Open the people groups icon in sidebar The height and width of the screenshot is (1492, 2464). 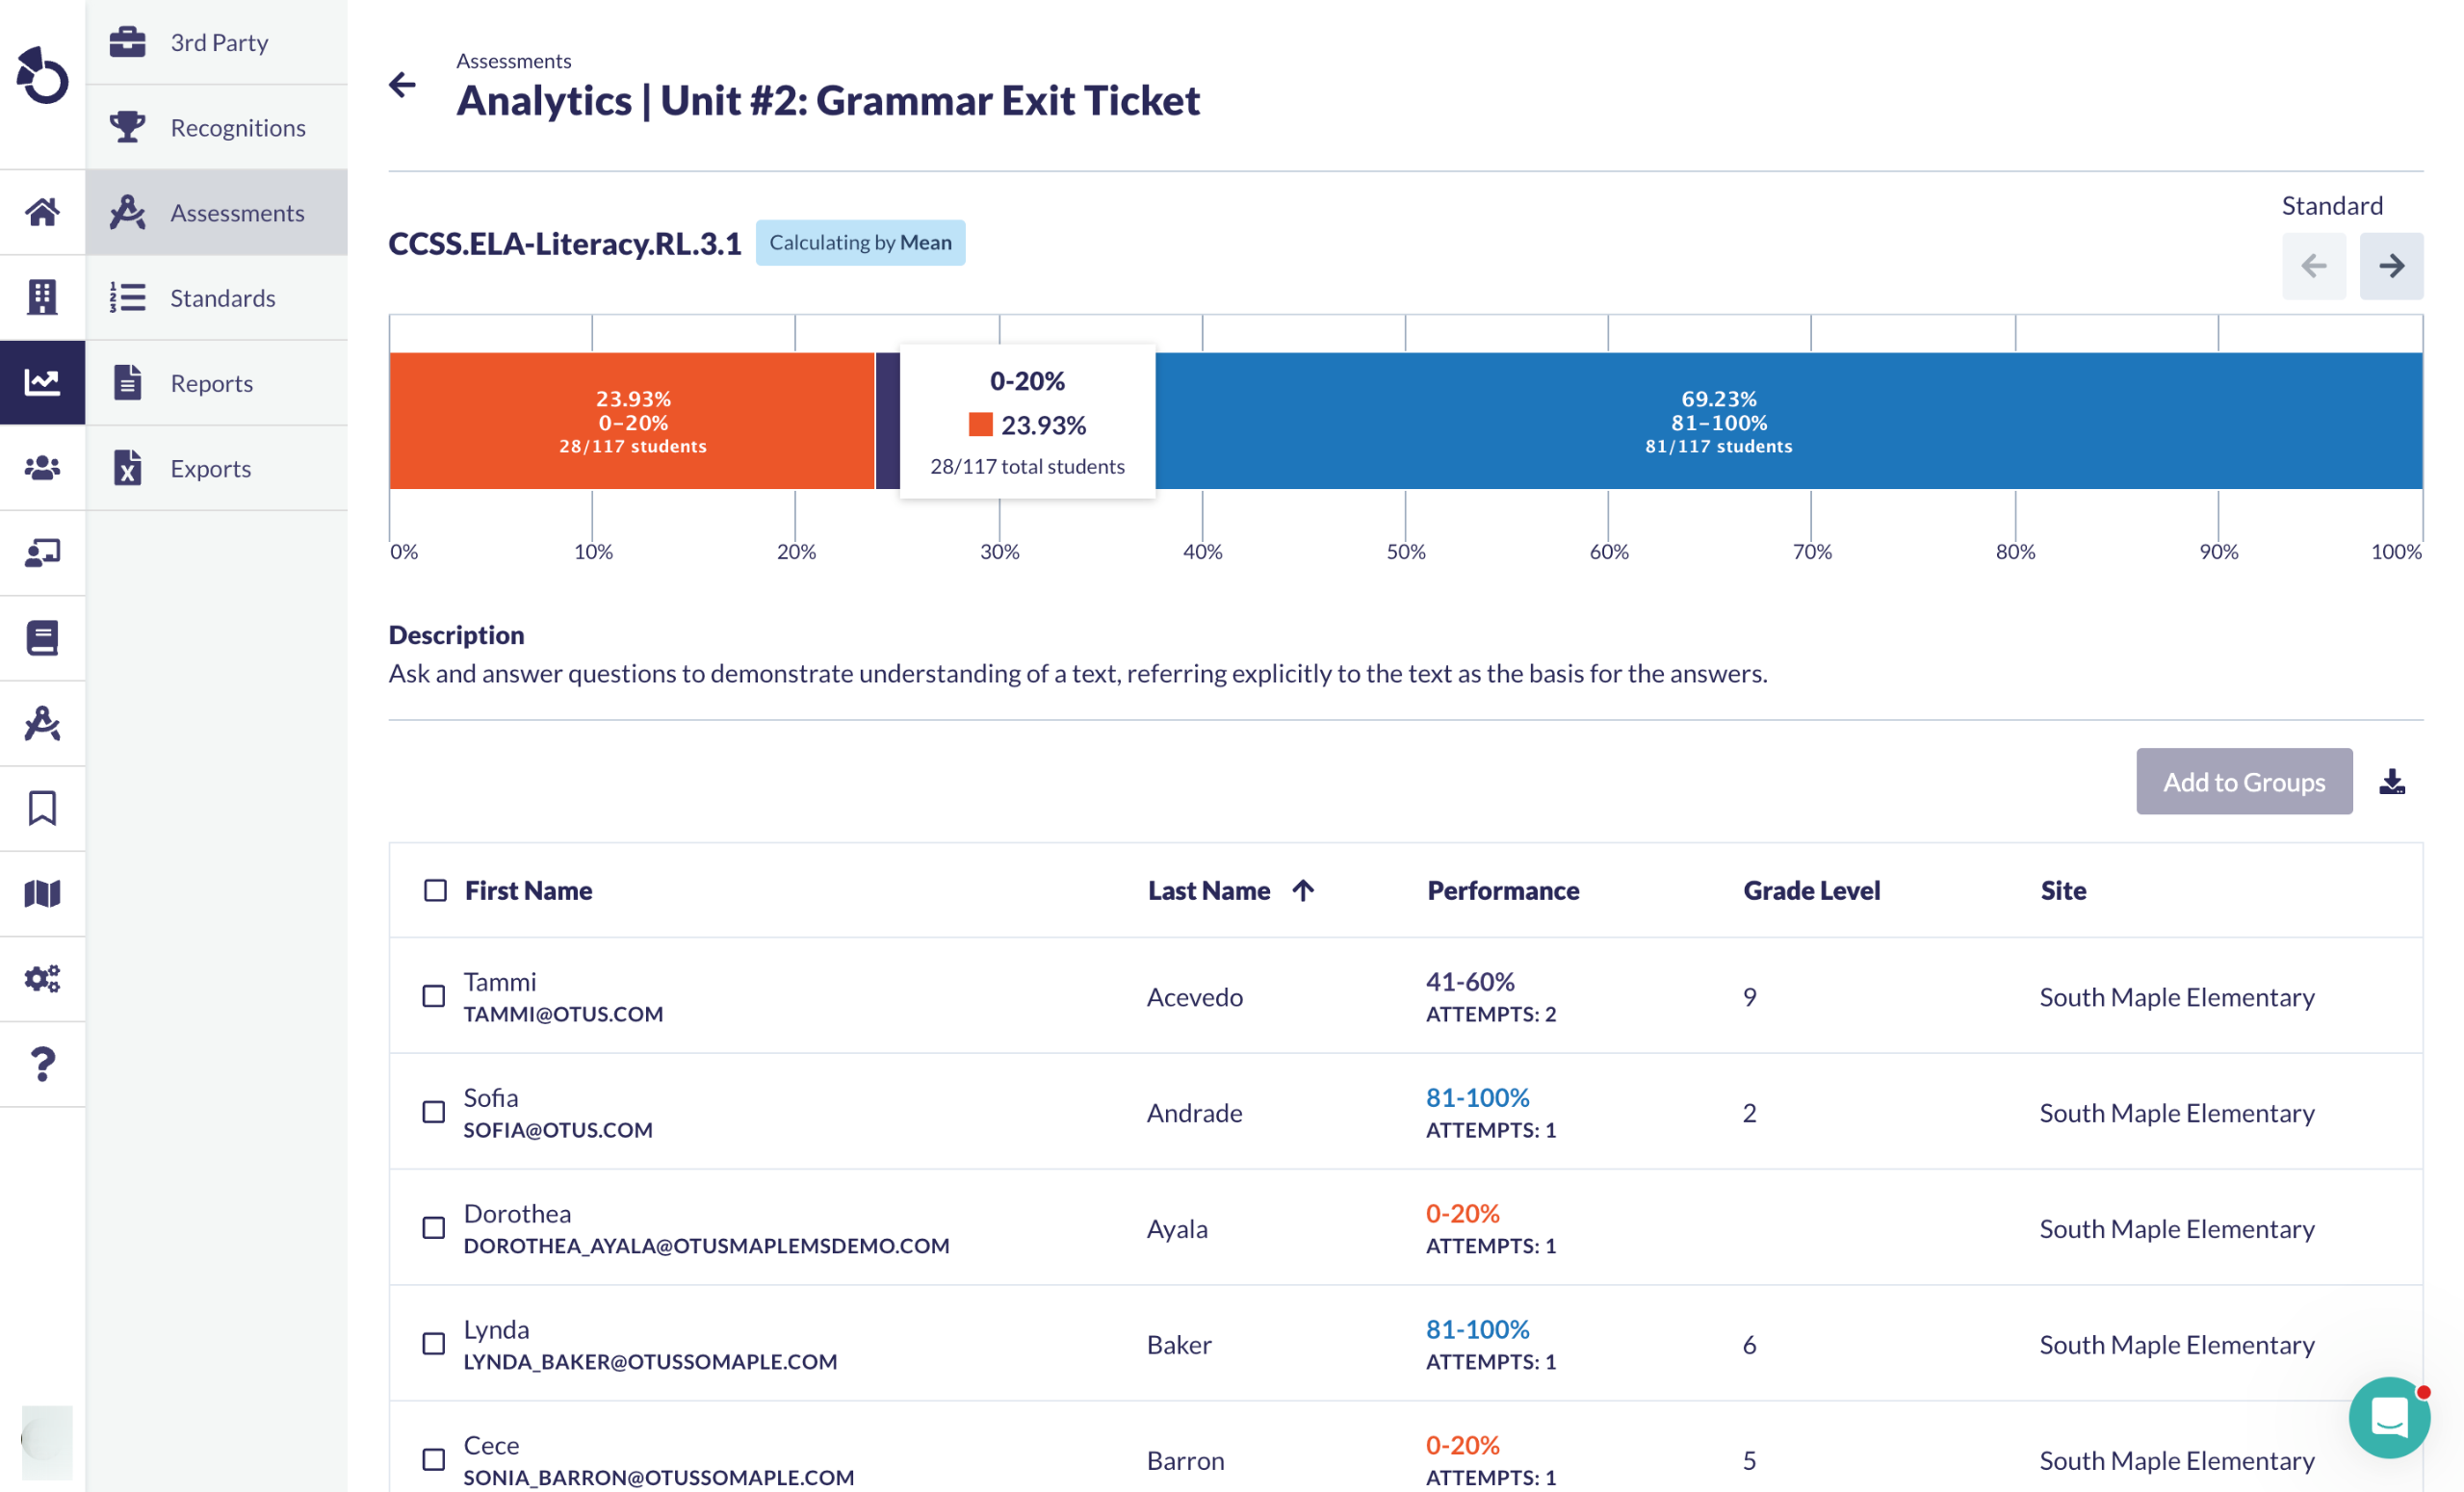(42, 467)
